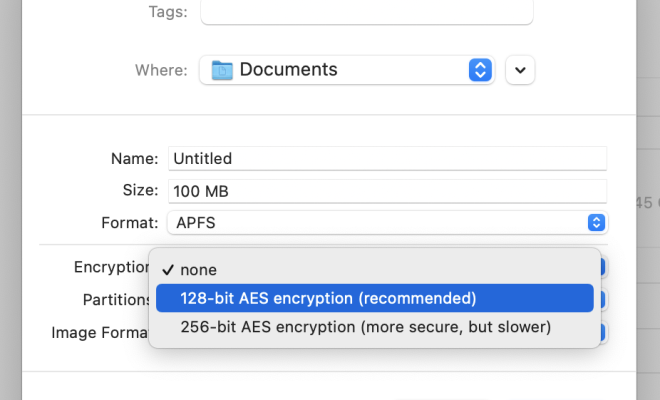
Task: Click the Documents folder icon
Action: 222,70
